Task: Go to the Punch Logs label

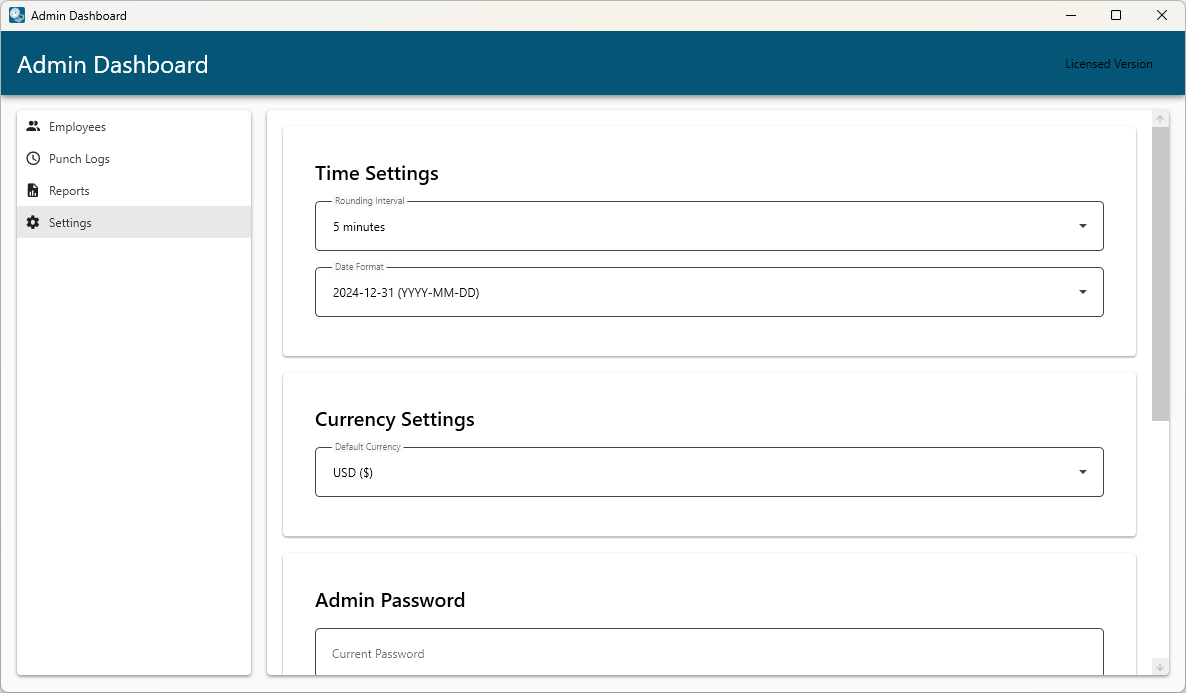Action: click(79, 159)
